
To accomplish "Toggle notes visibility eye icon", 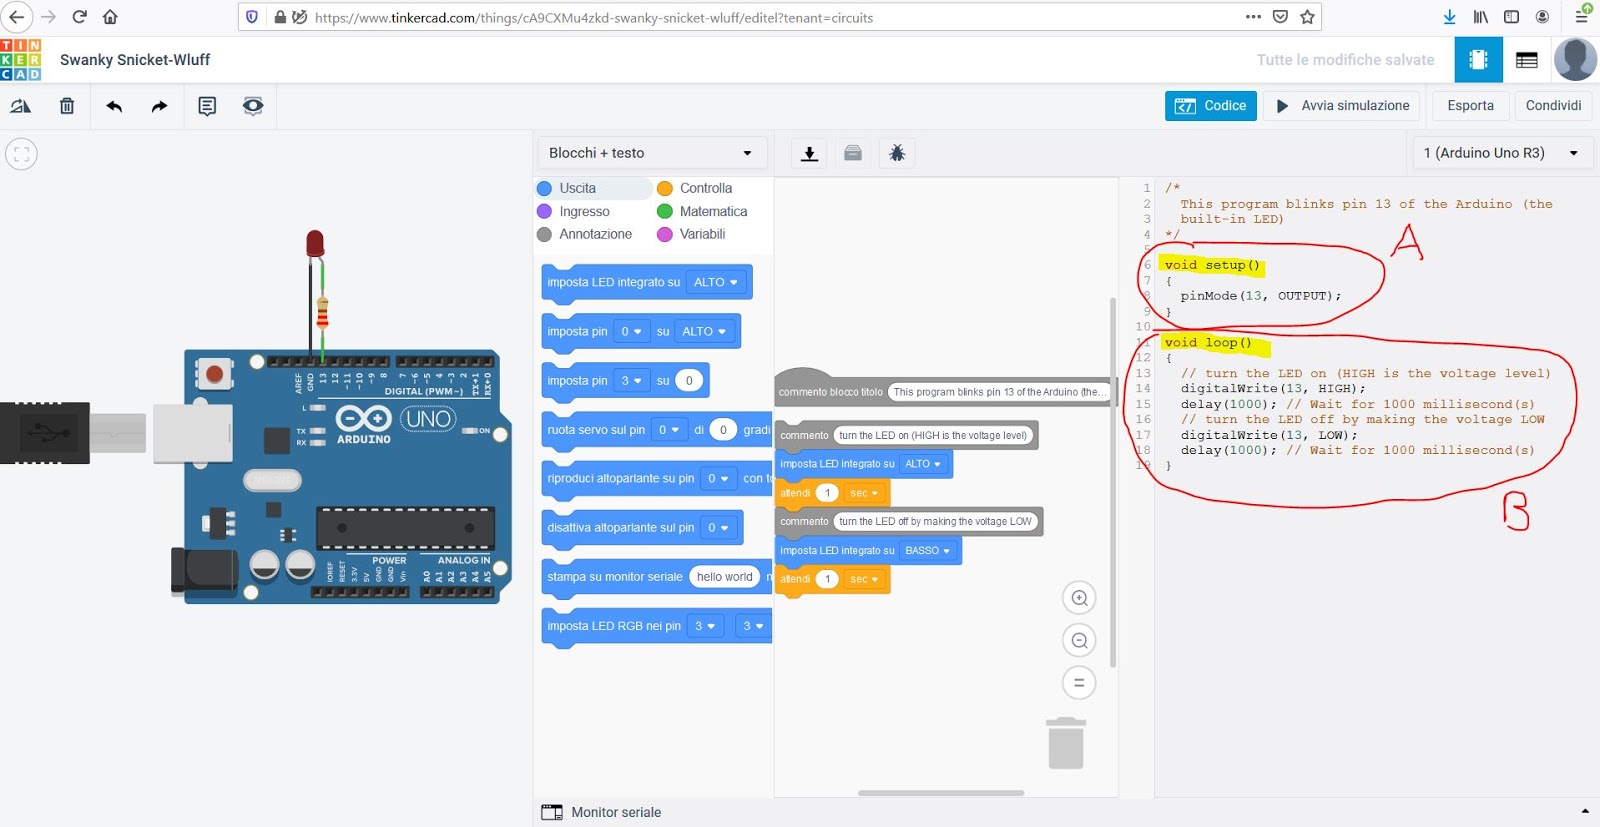I will tap(253, 106).
